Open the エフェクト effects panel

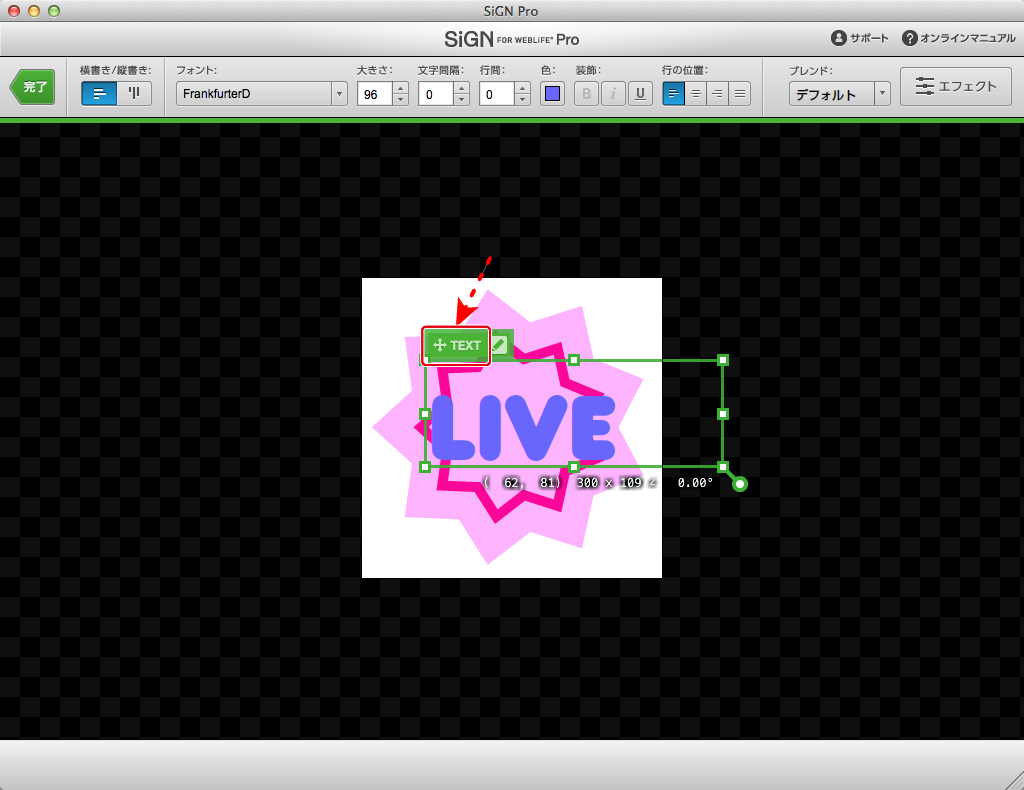(x=955, y=86)
